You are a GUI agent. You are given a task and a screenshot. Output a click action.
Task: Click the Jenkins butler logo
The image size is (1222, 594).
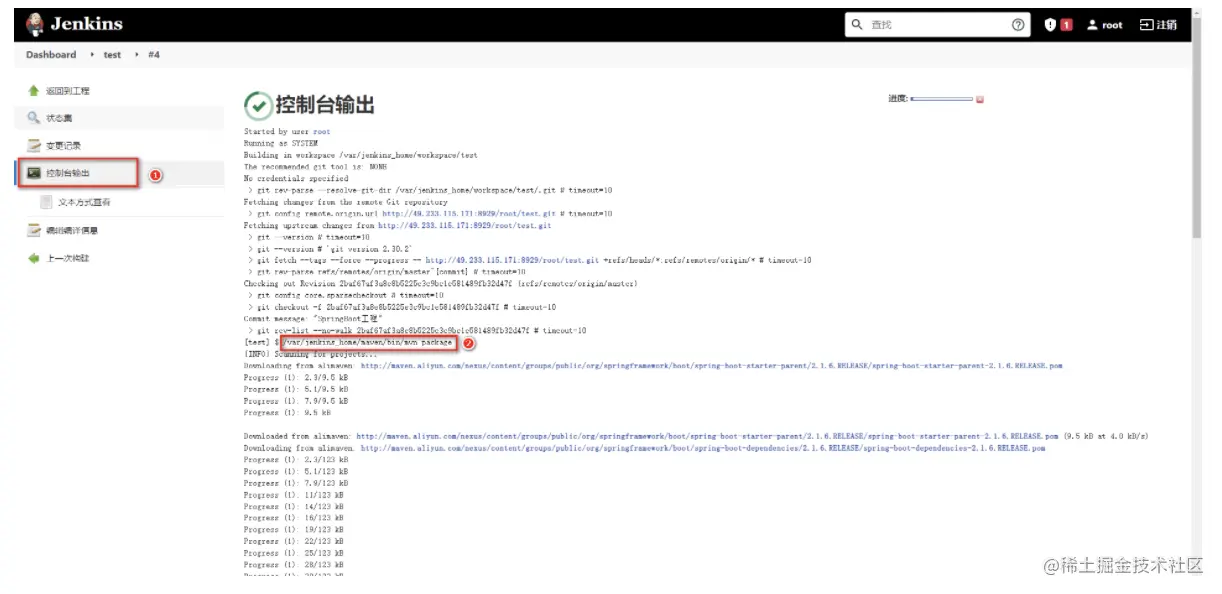35,24
